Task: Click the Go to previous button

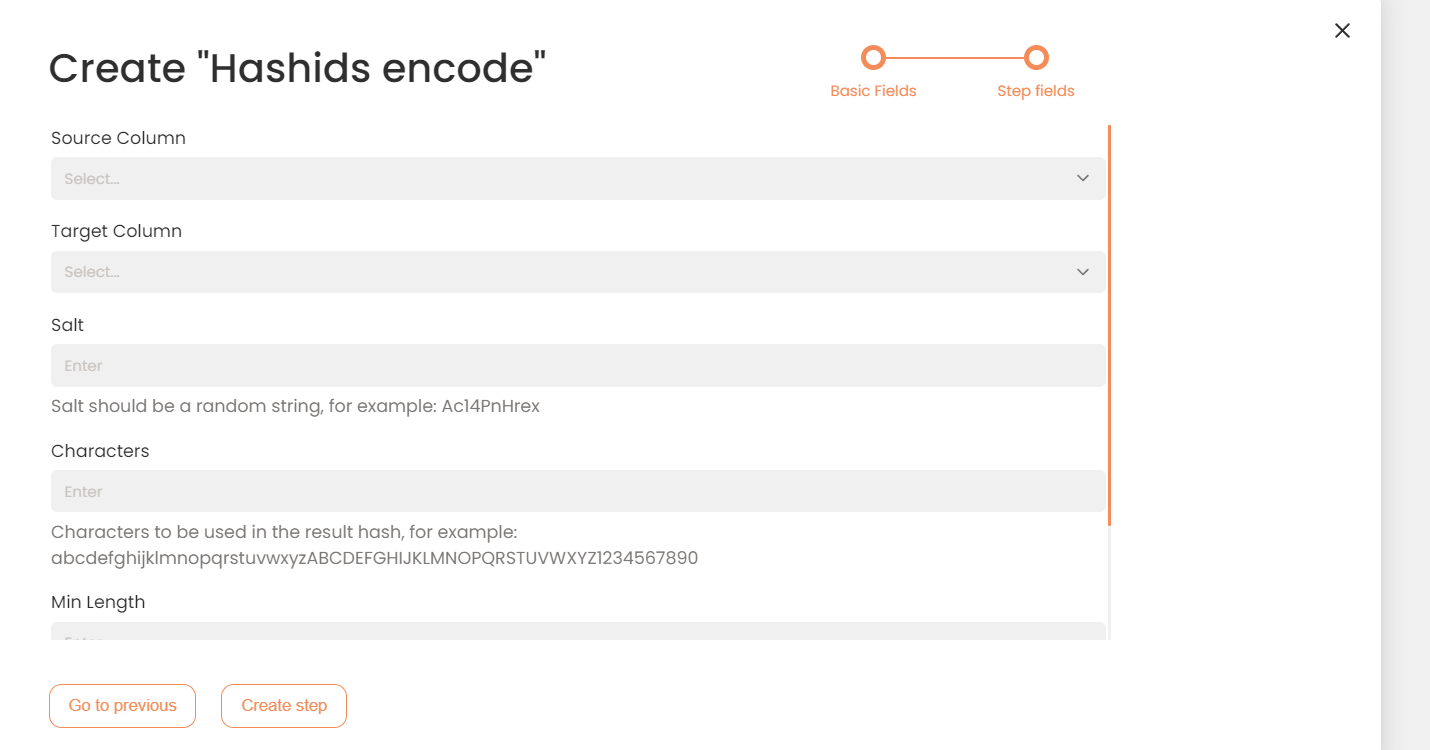Action: (x=122, y=705)
